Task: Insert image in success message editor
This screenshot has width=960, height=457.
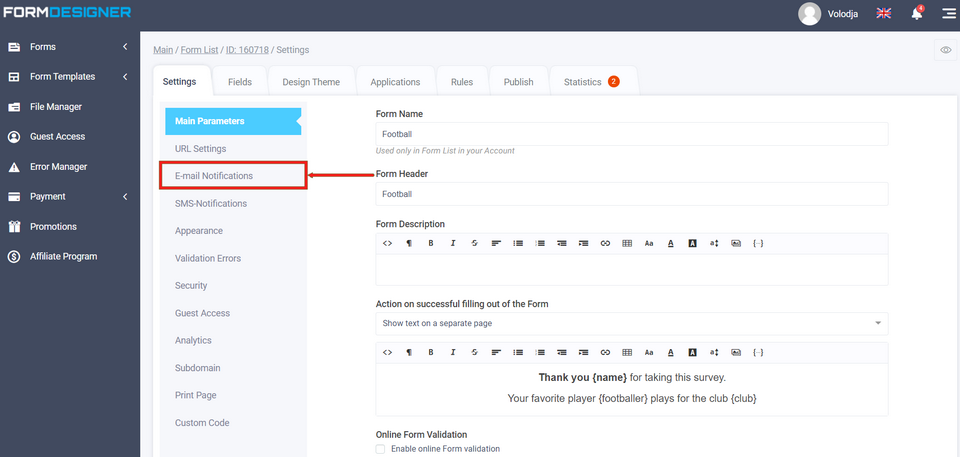Action: point(736,352)
